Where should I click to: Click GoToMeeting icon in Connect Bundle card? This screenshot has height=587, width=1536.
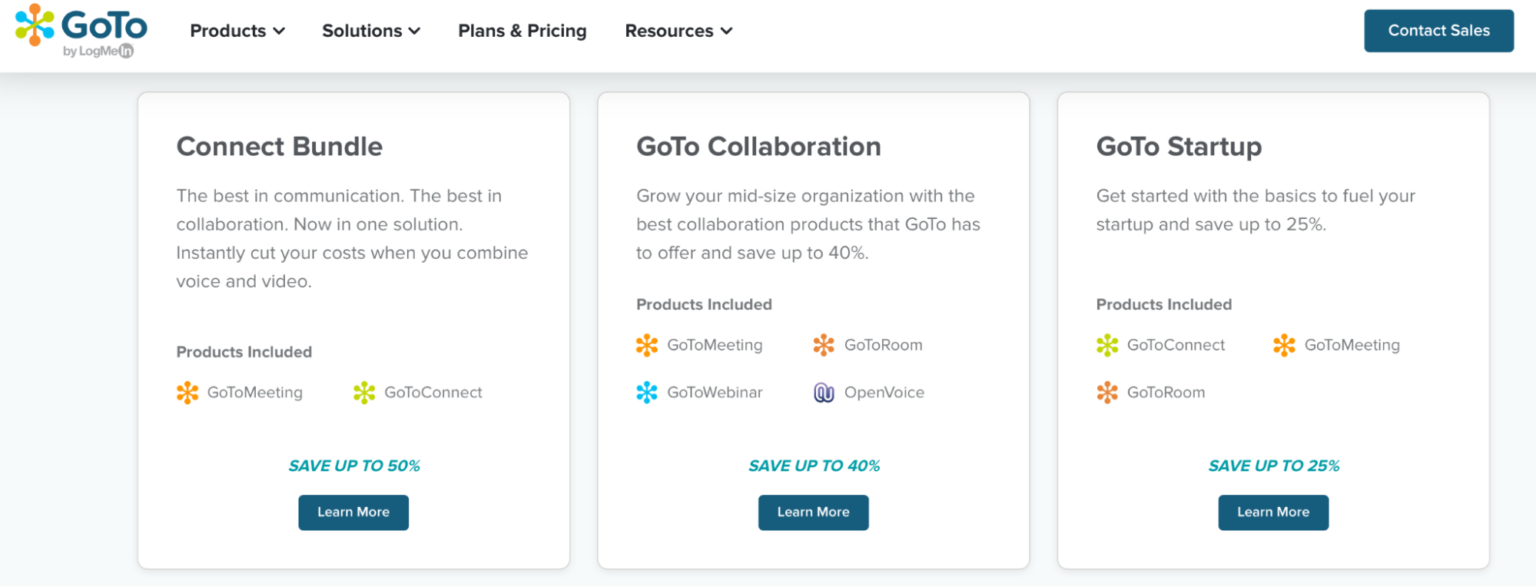pyautogui.click(x=187, y=393)
